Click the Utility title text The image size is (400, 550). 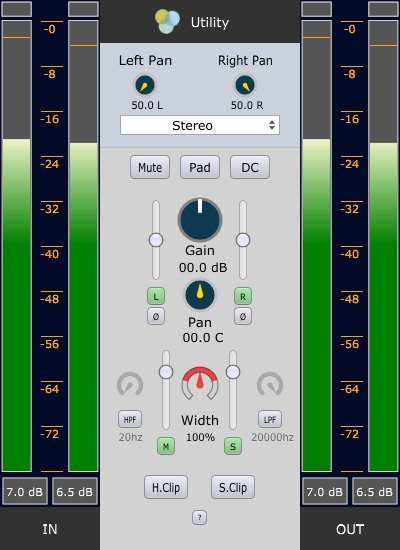tap(210, 22)
